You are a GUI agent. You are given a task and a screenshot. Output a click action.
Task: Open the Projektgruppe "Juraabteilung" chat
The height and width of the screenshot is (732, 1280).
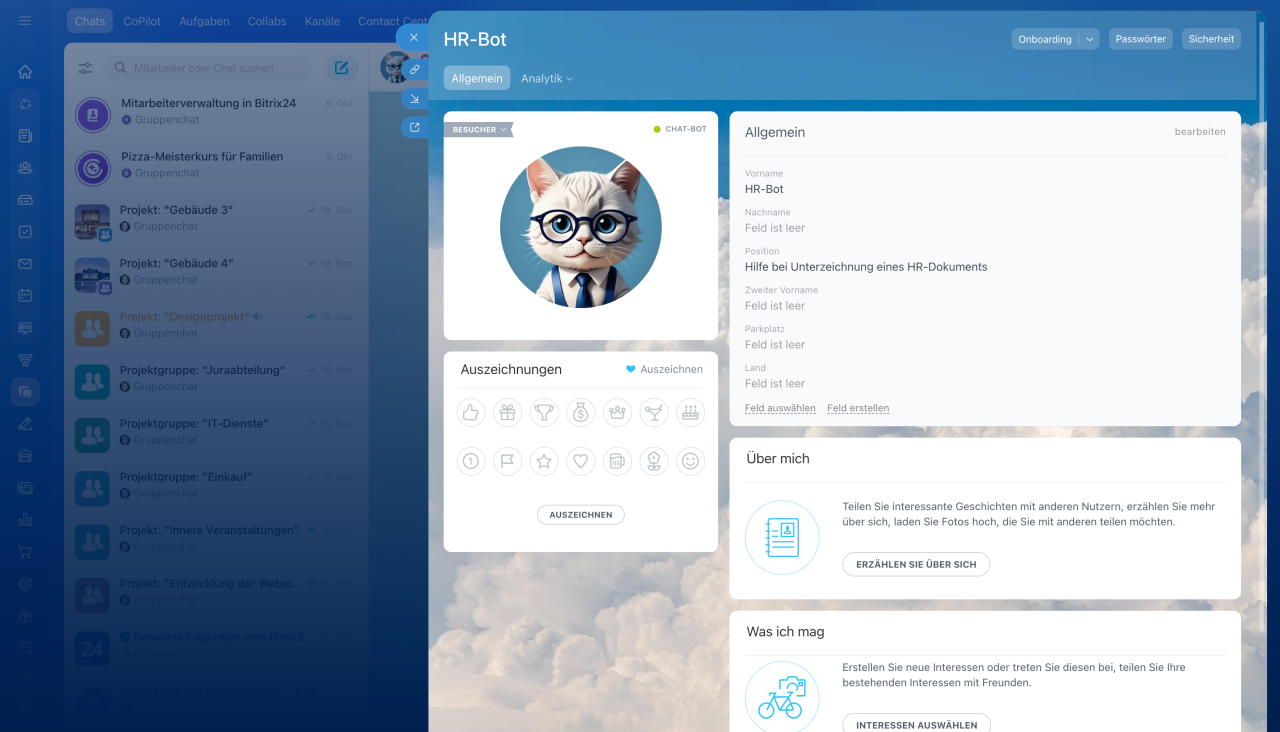[216, 381]
